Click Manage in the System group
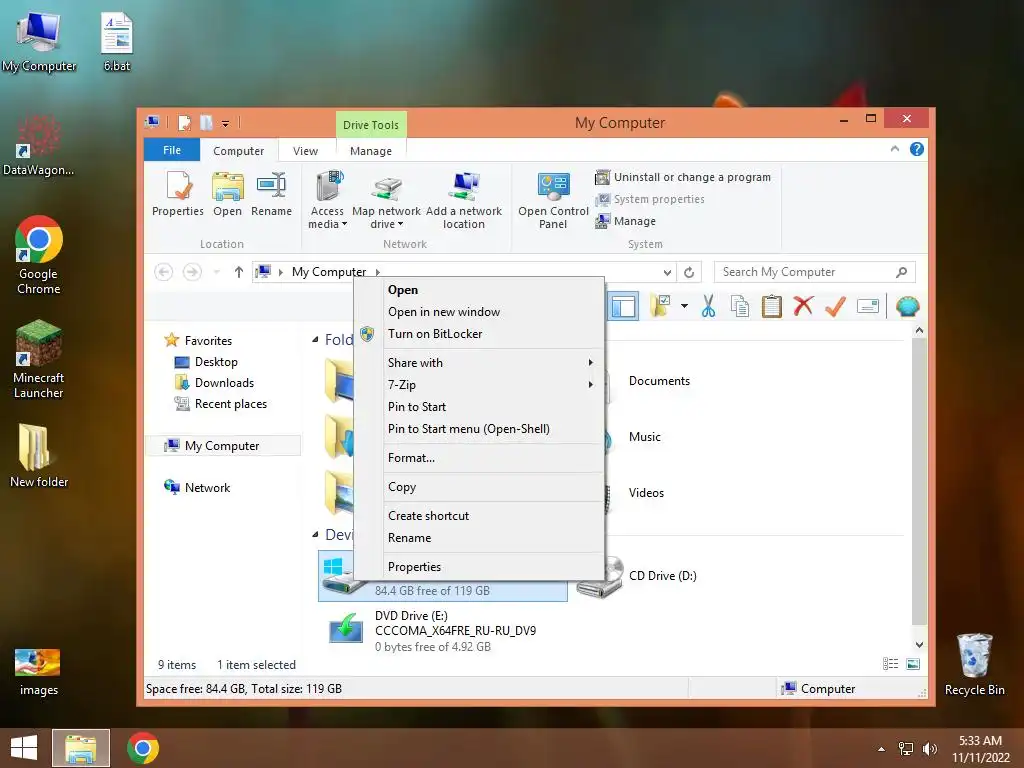 [626, 221]
